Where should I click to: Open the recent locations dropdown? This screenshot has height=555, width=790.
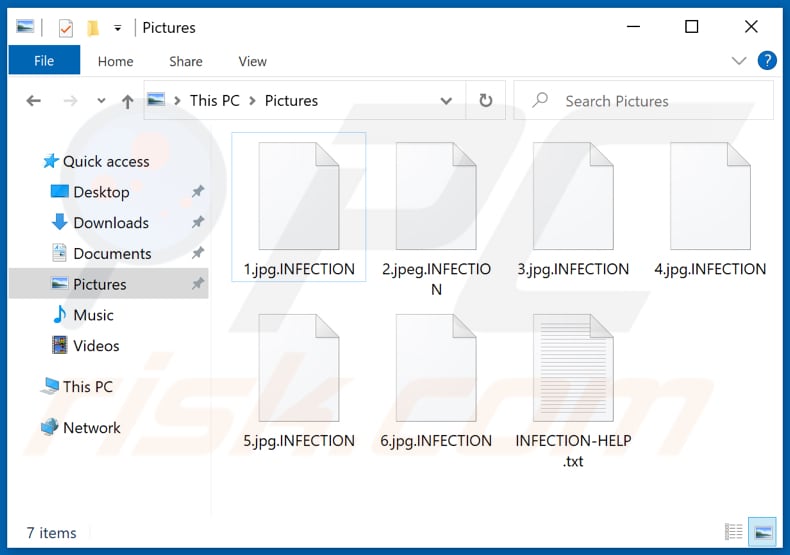101,101
